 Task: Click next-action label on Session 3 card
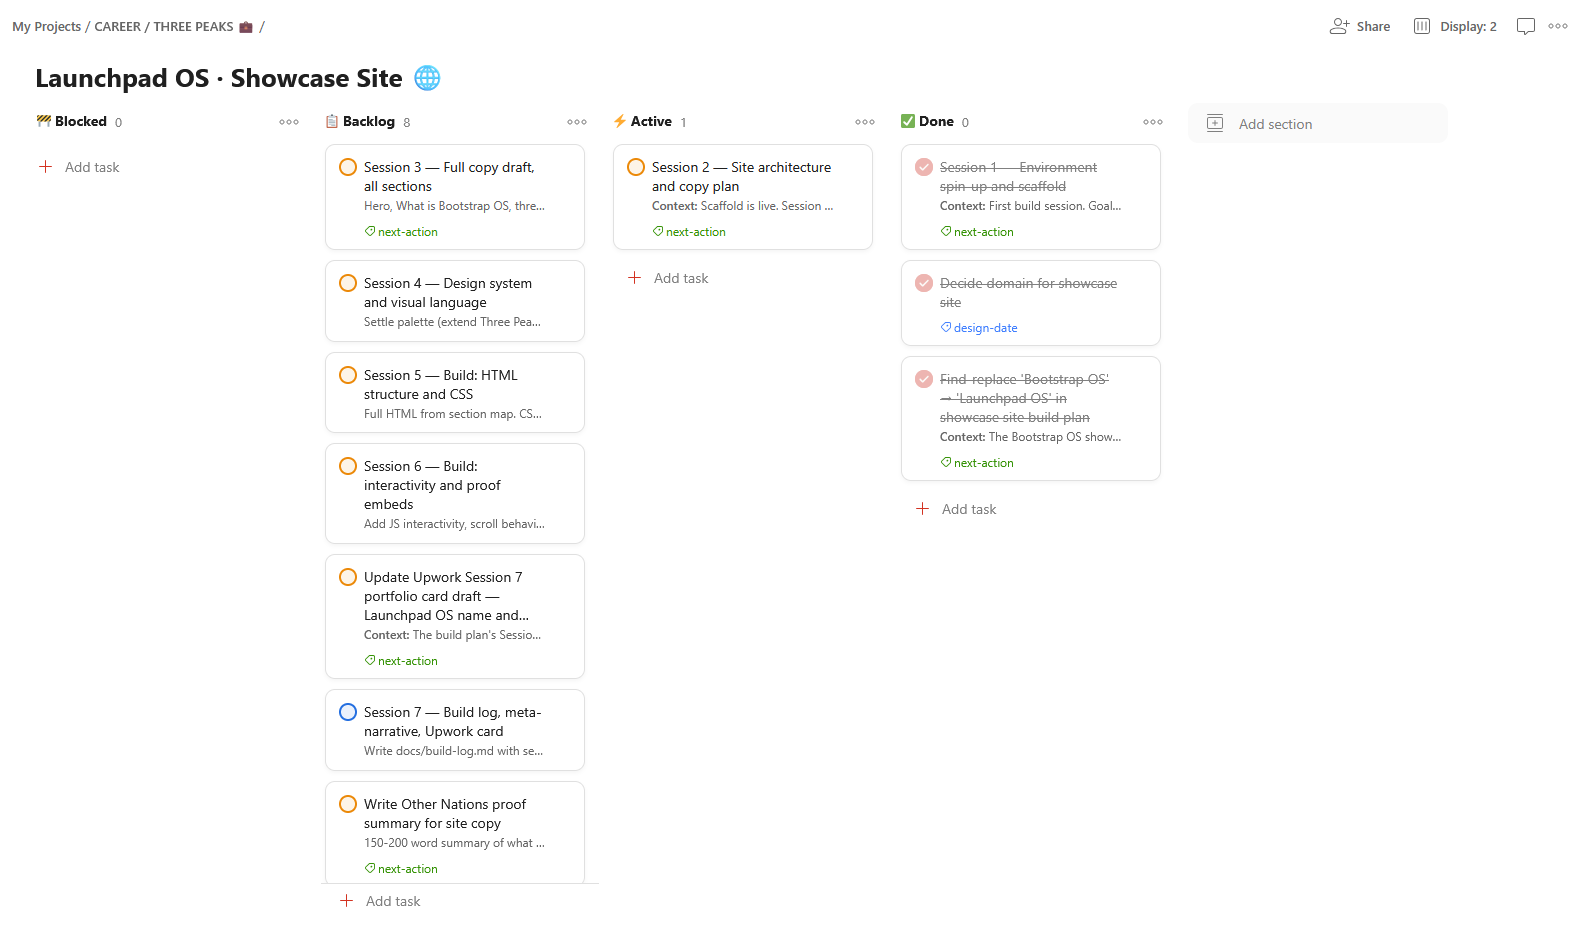tap(401, 232)
